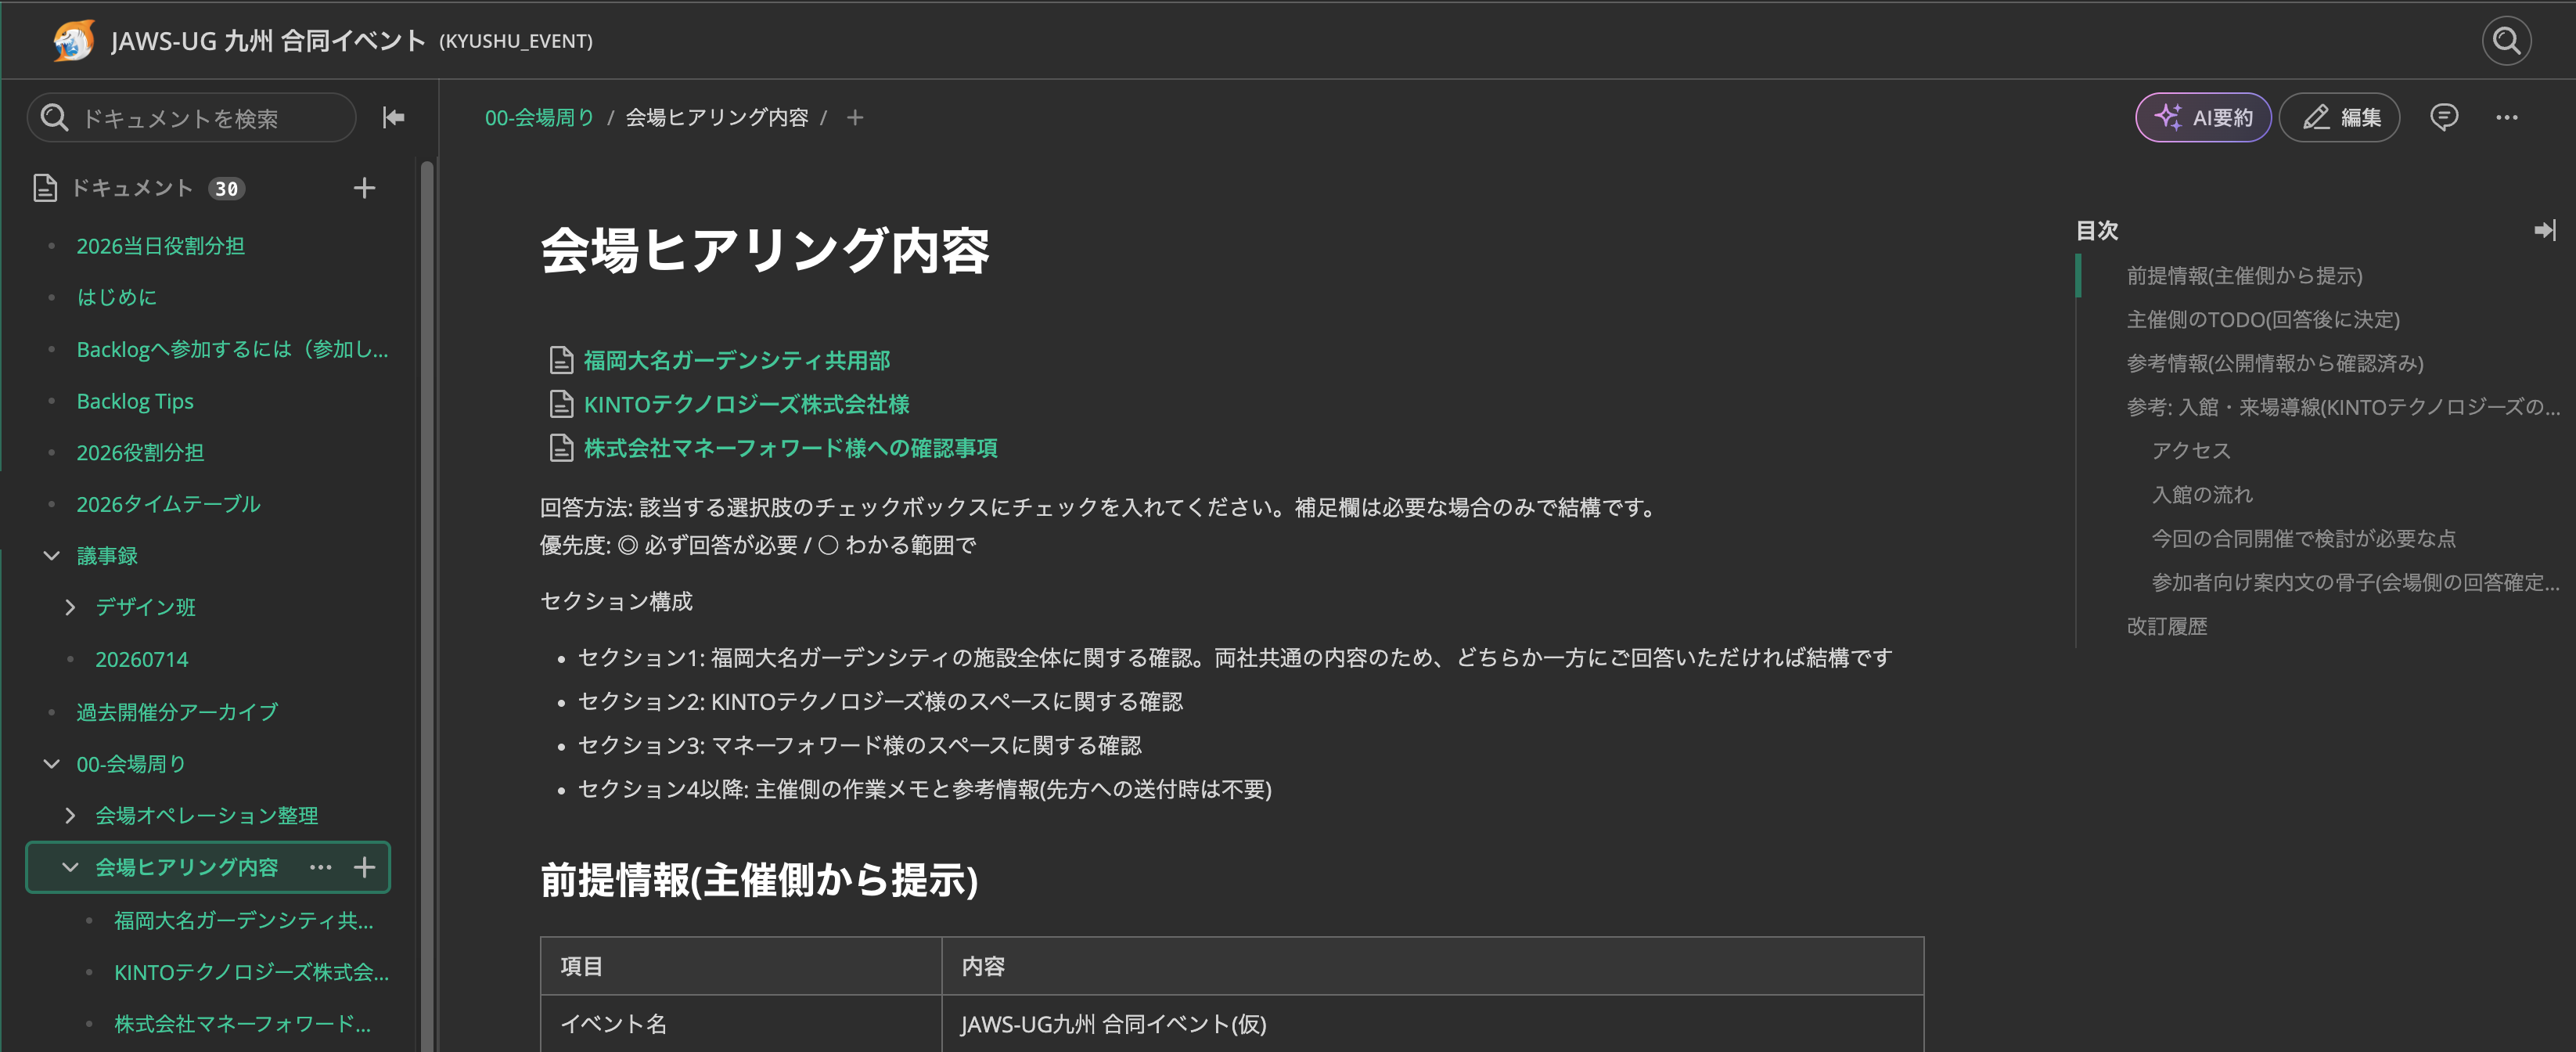Collapse the 議事録 tree node
The height and width of the screenshot is (1052, 2576).
point(52,556)
